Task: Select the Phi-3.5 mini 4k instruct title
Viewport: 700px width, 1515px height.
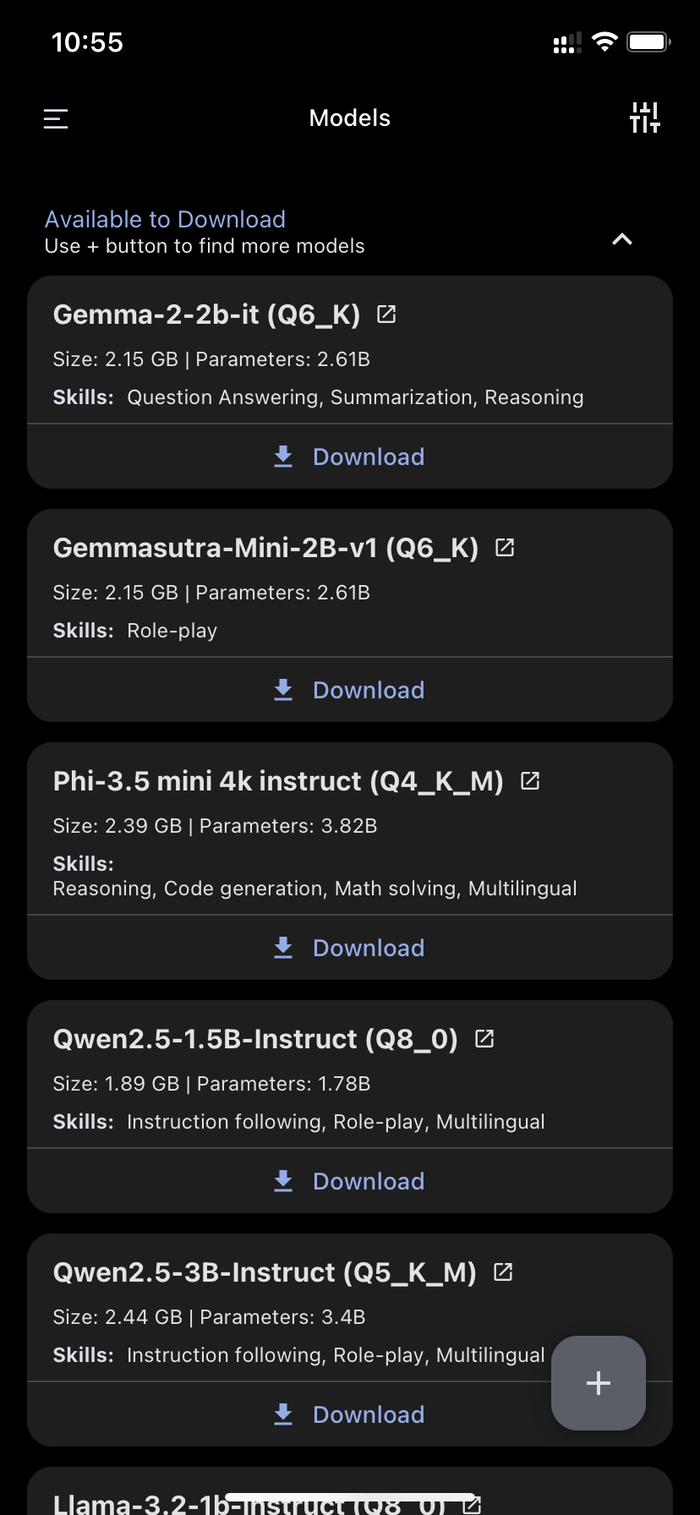Action: click(278, 780)
